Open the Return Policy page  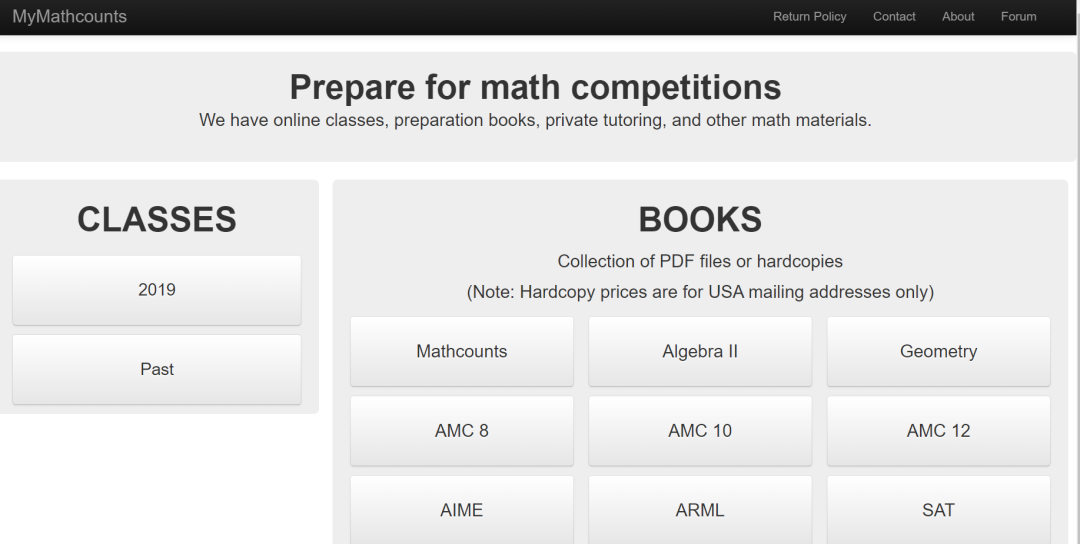(x=809, y=17)
